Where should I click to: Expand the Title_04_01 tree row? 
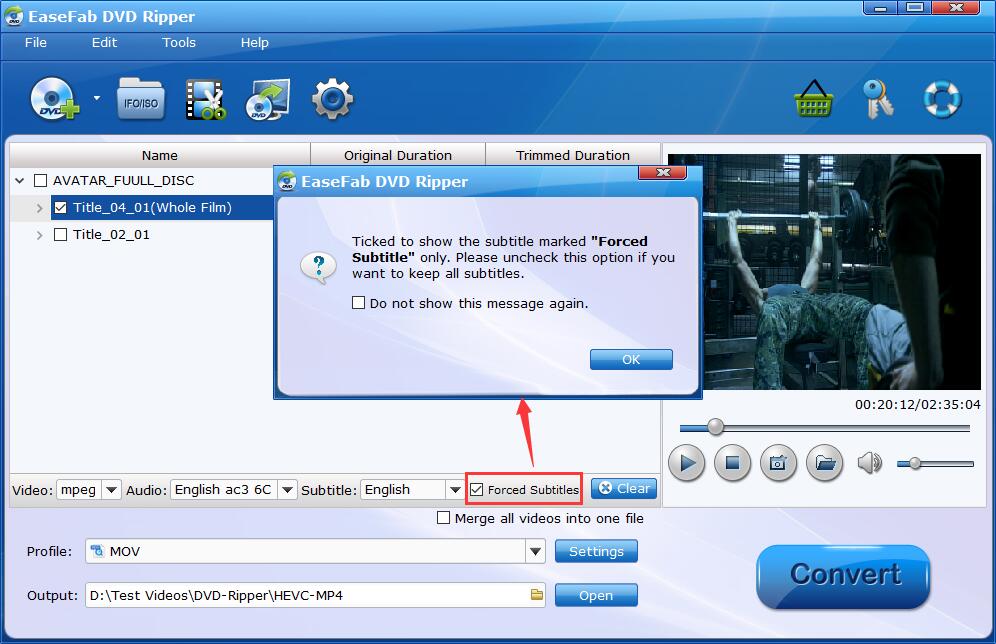coord(39,208)
